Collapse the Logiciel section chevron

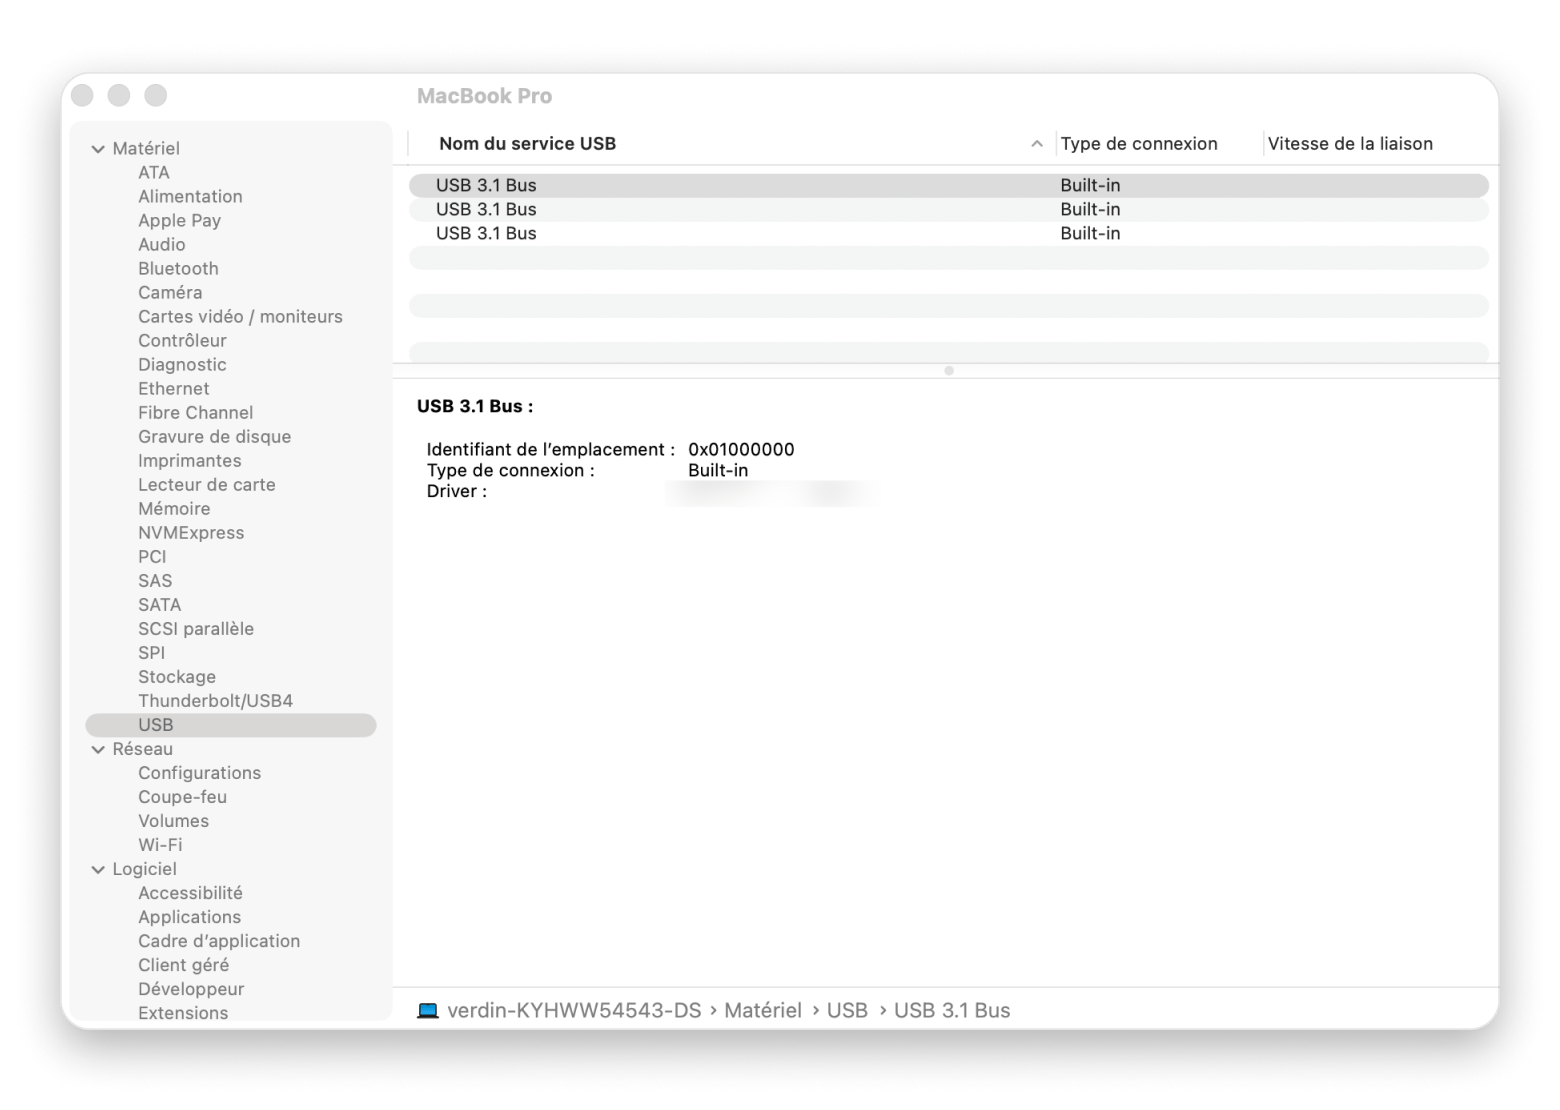(98, 870)
